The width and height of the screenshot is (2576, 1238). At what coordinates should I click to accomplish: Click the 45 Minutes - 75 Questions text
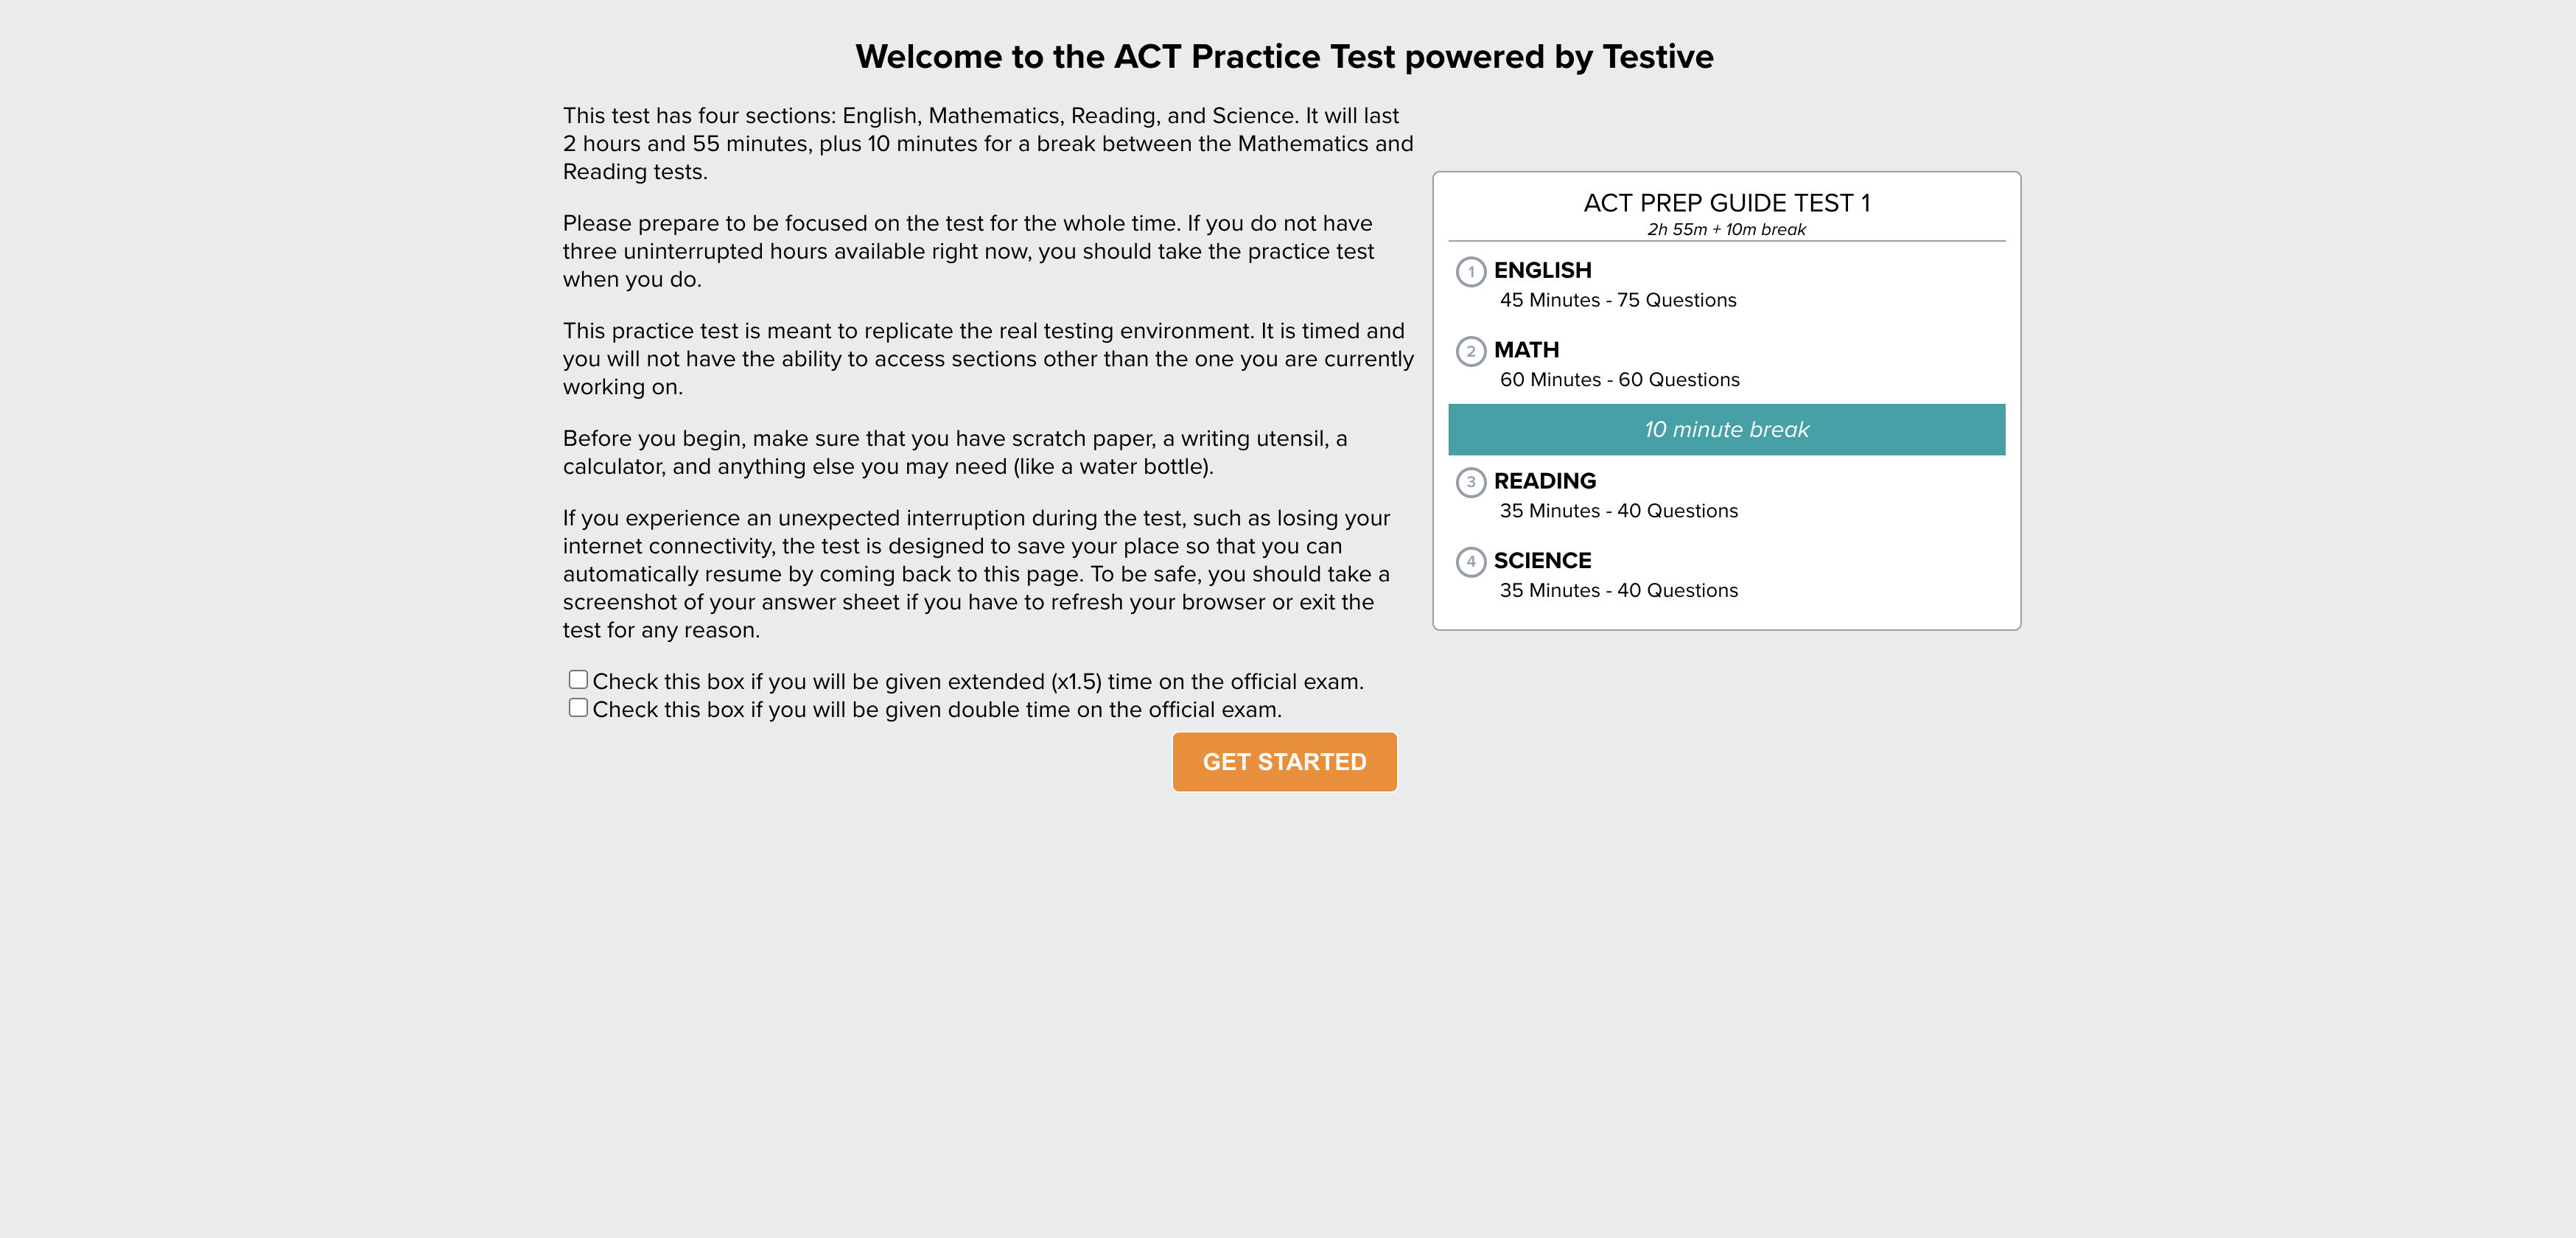(1617, 300)
